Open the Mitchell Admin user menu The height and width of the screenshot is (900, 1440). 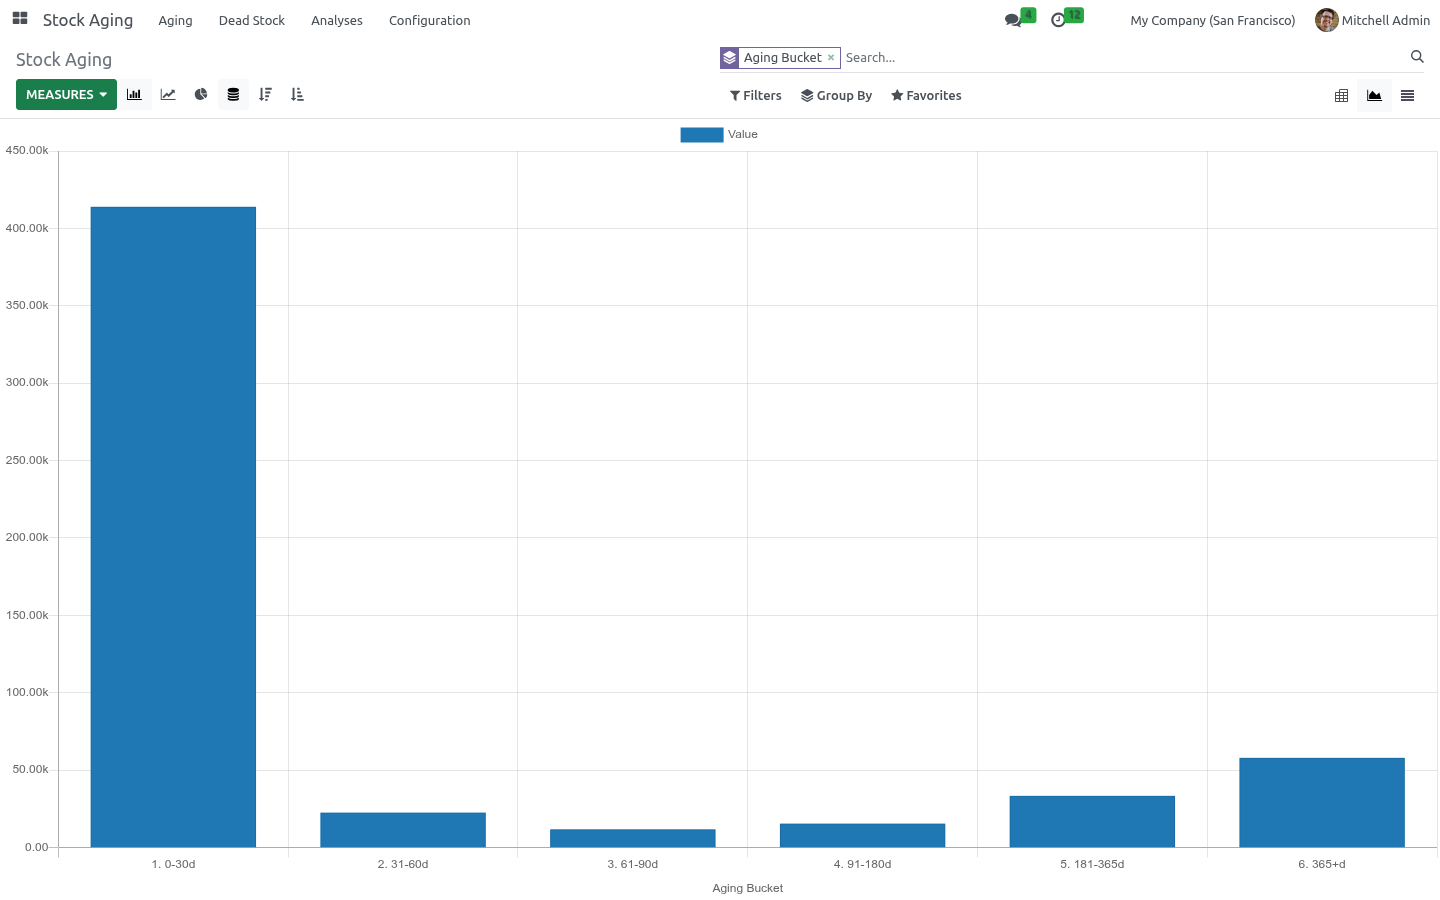[x=1373, y=20]
